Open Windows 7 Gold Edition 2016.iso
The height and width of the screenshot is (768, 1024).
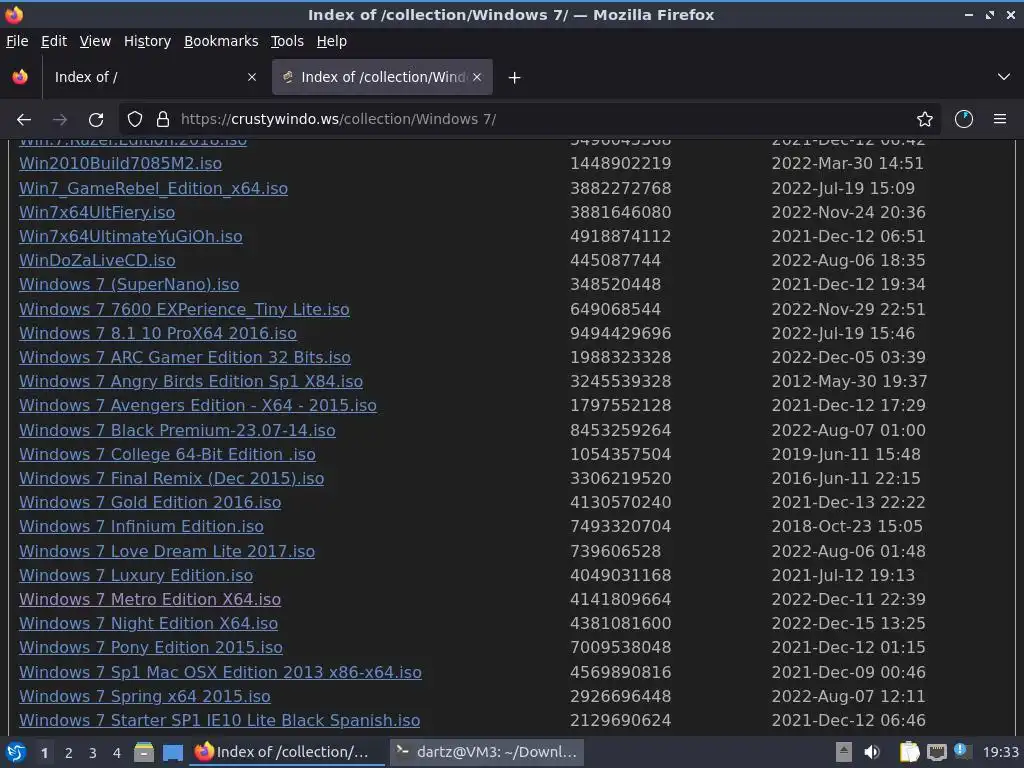150,503
